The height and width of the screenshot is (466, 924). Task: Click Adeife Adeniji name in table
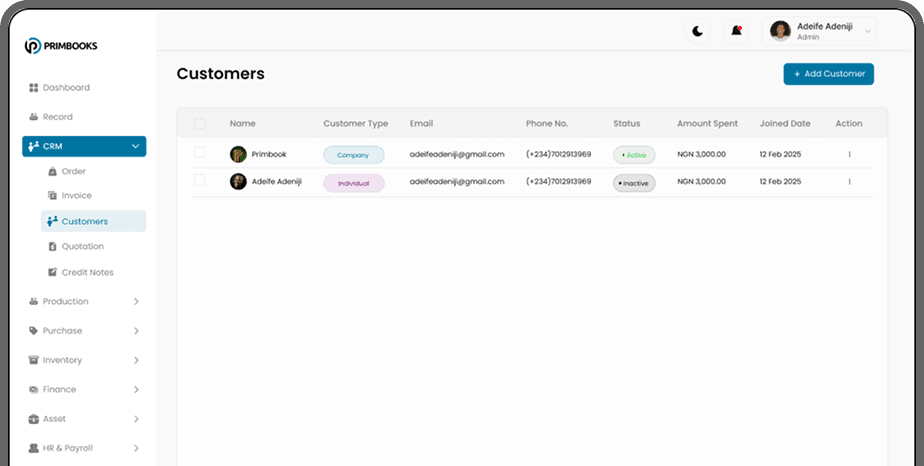pos(276,181)
